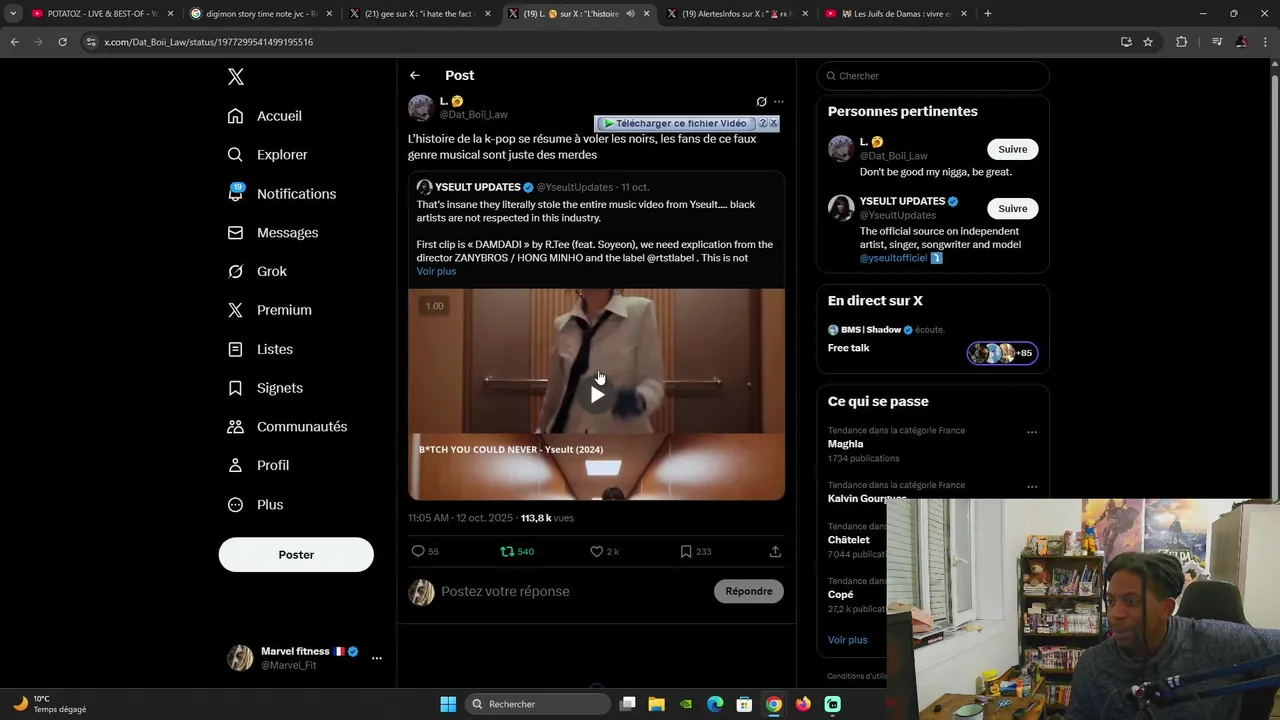Open @Dat_Boii_Law handle on post
The width and height of the screenshot is (1280, 720).
coord(474,115)
